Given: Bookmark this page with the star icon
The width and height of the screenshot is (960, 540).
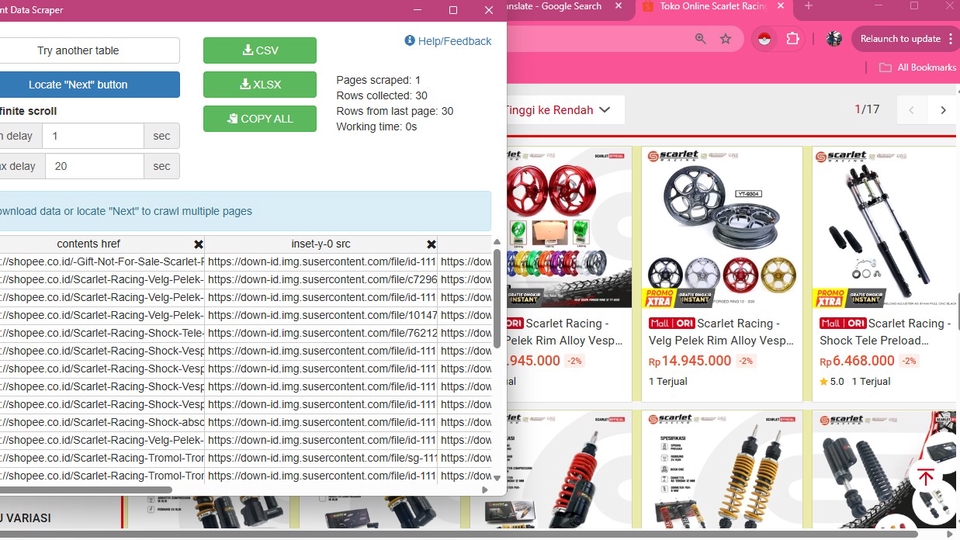Looking at the screenshot, I should click(x=726, y=39).
